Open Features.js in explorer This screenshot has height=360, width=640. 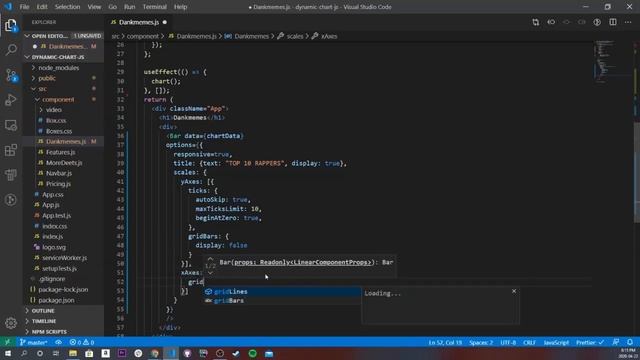coord(60,152)
